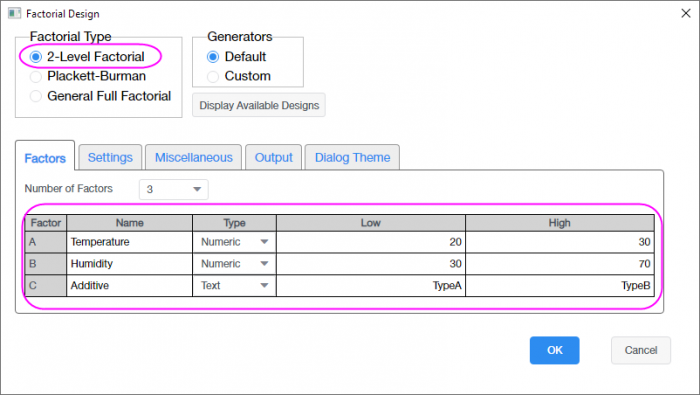700x395 pixels.
Task: Click Temperature High value 30
Action: (560, 242)
